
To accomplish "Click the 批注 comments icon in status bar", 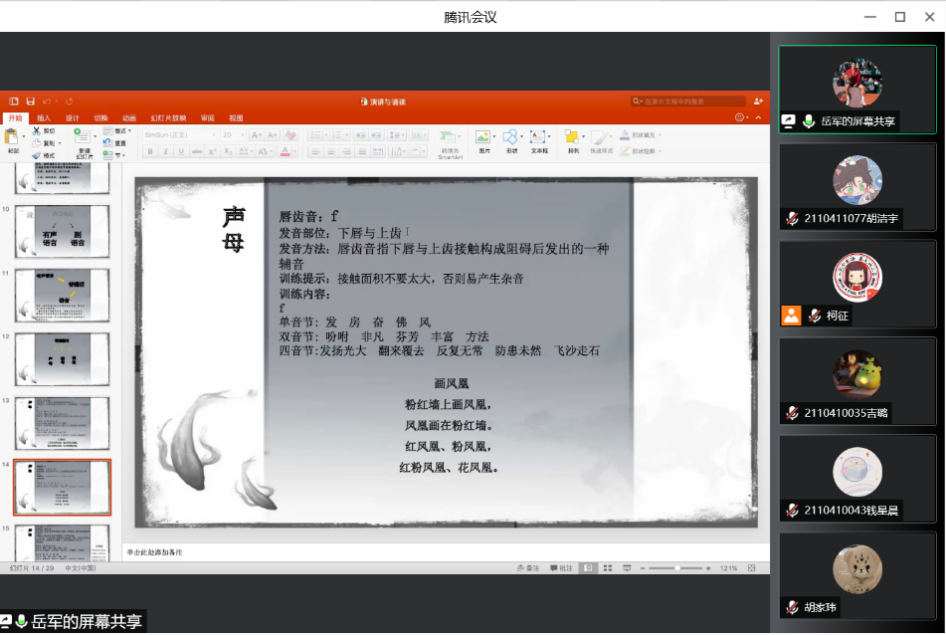I will (x=560, y=568).
